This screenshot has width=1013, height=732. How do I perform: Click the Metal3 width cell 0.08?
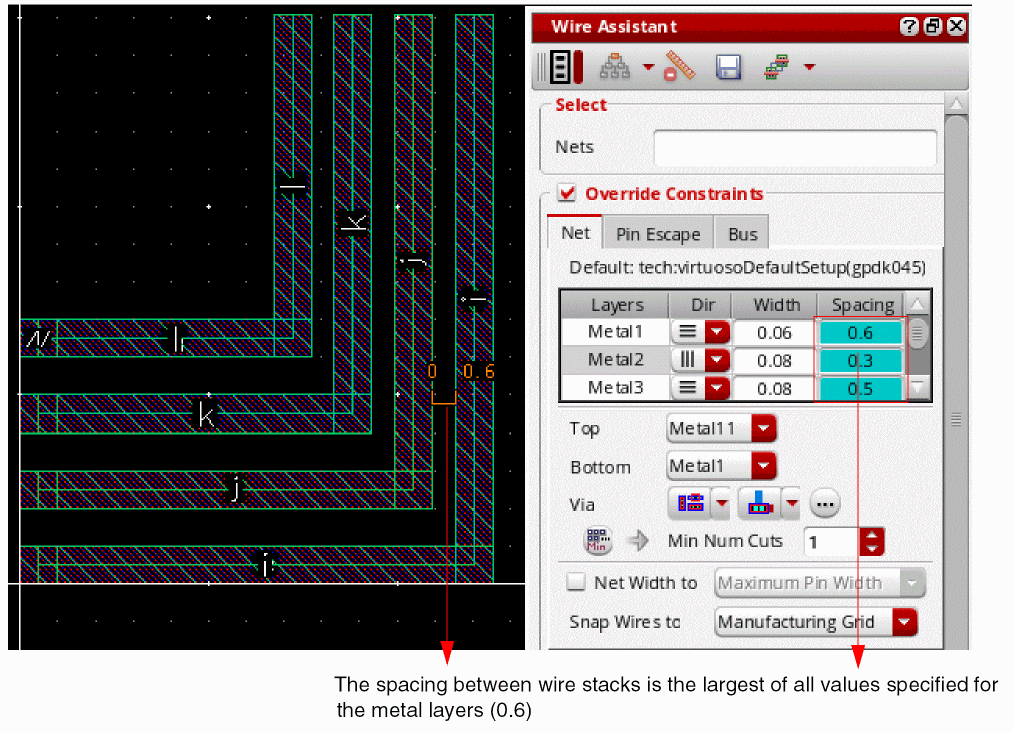774,388
